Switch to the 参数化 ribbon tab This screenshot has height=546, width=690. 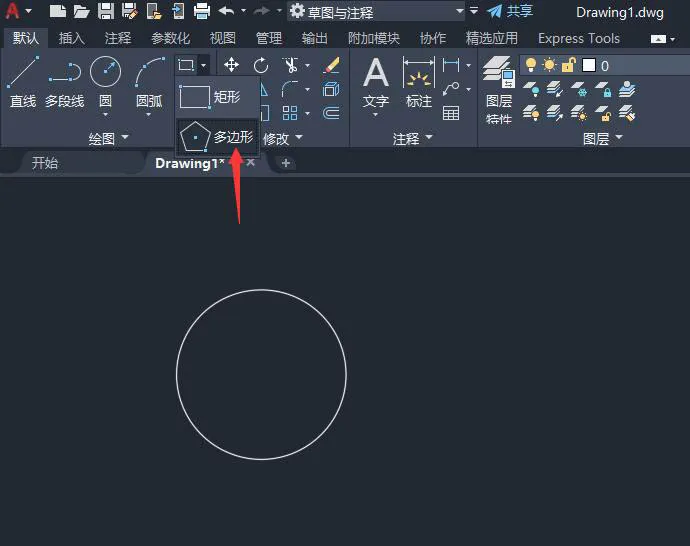point(171,38)
